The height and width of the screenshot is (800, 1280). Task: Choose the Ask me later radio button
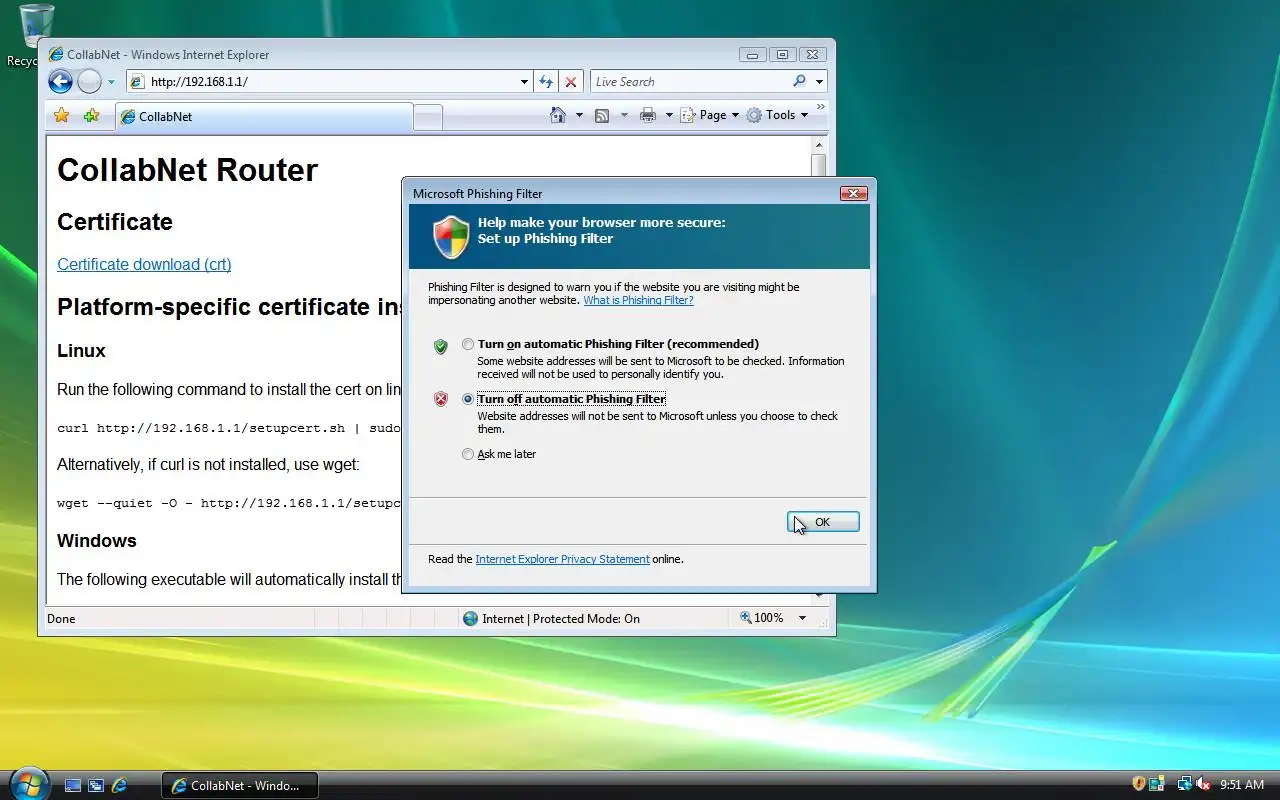[x=468, y=454]
